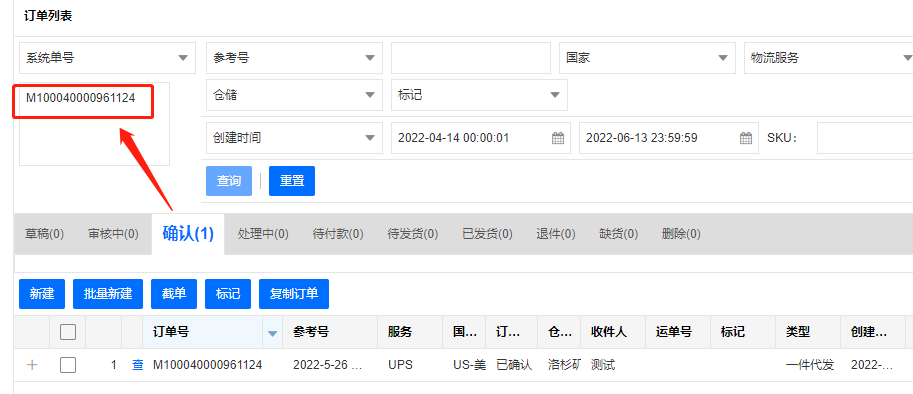Switch to the 退件(0) tab

(556, 234)
